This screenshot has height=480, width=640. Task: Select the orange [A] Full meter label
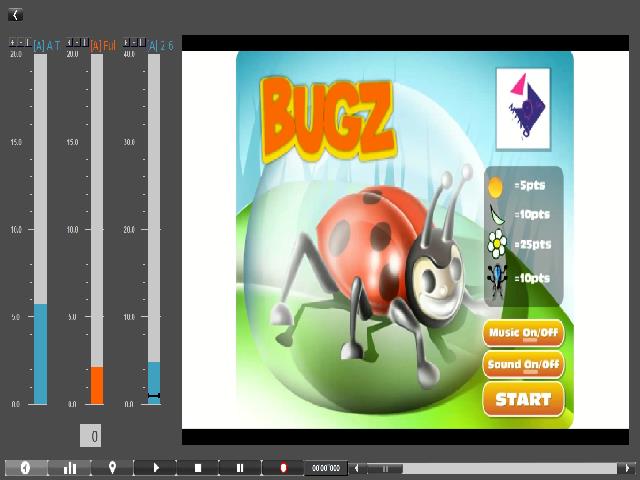(103, 46)
